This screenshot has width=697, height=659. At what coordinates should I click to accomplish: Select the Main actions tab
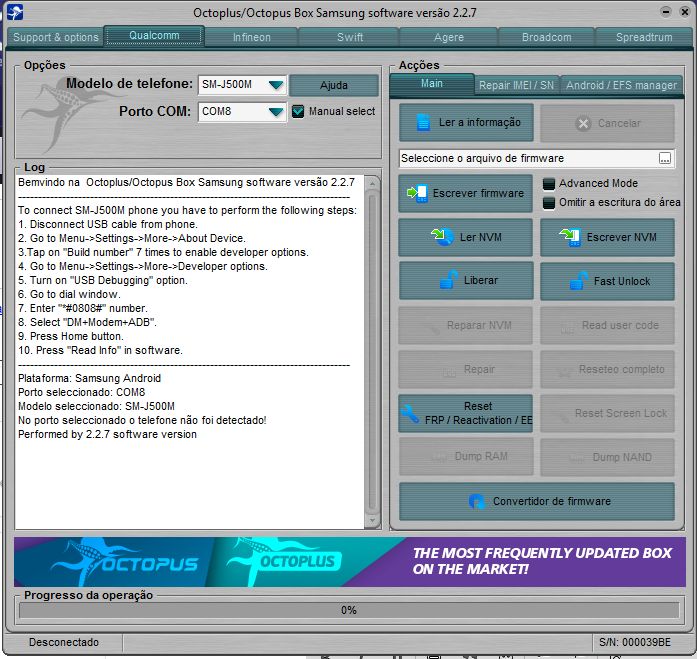432,84
